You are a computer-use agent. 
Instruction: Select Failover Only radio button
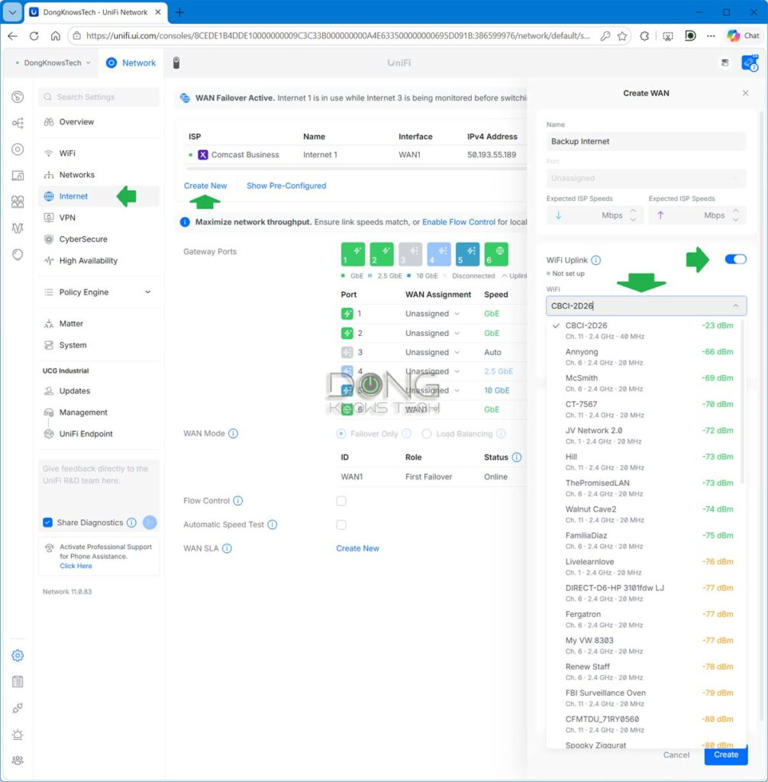coord(341,434)
